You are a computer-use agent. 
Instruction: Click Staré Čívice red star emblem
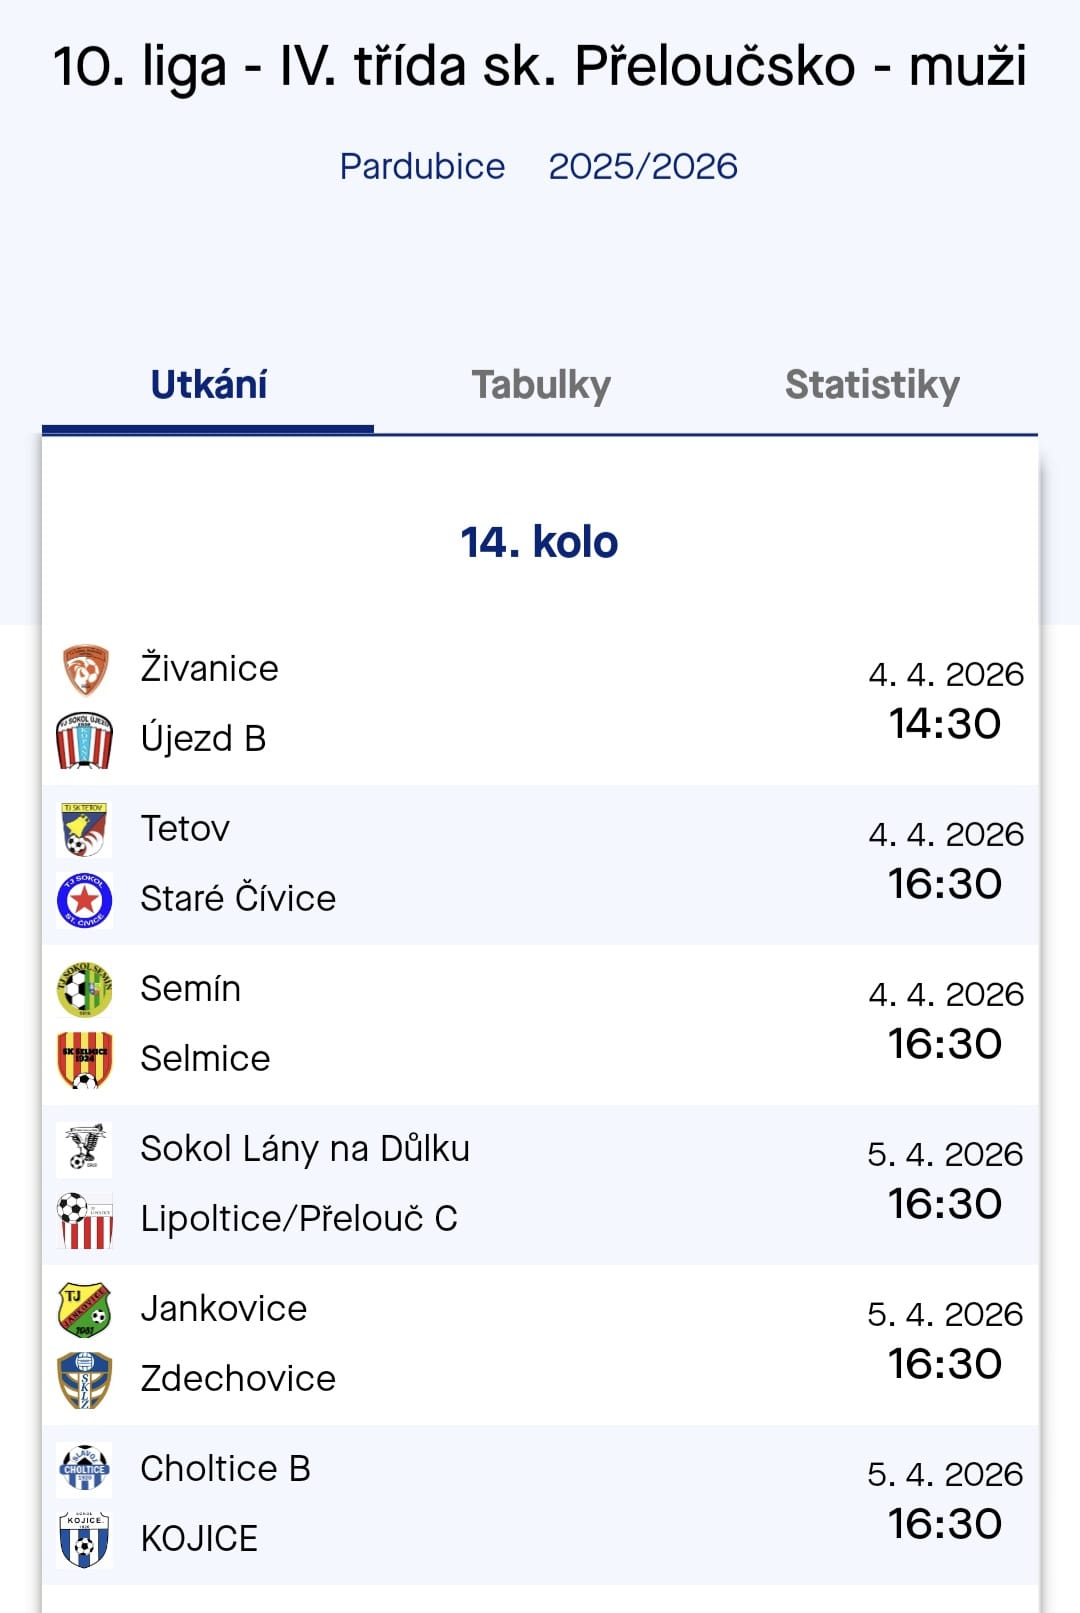coord(85,899)
